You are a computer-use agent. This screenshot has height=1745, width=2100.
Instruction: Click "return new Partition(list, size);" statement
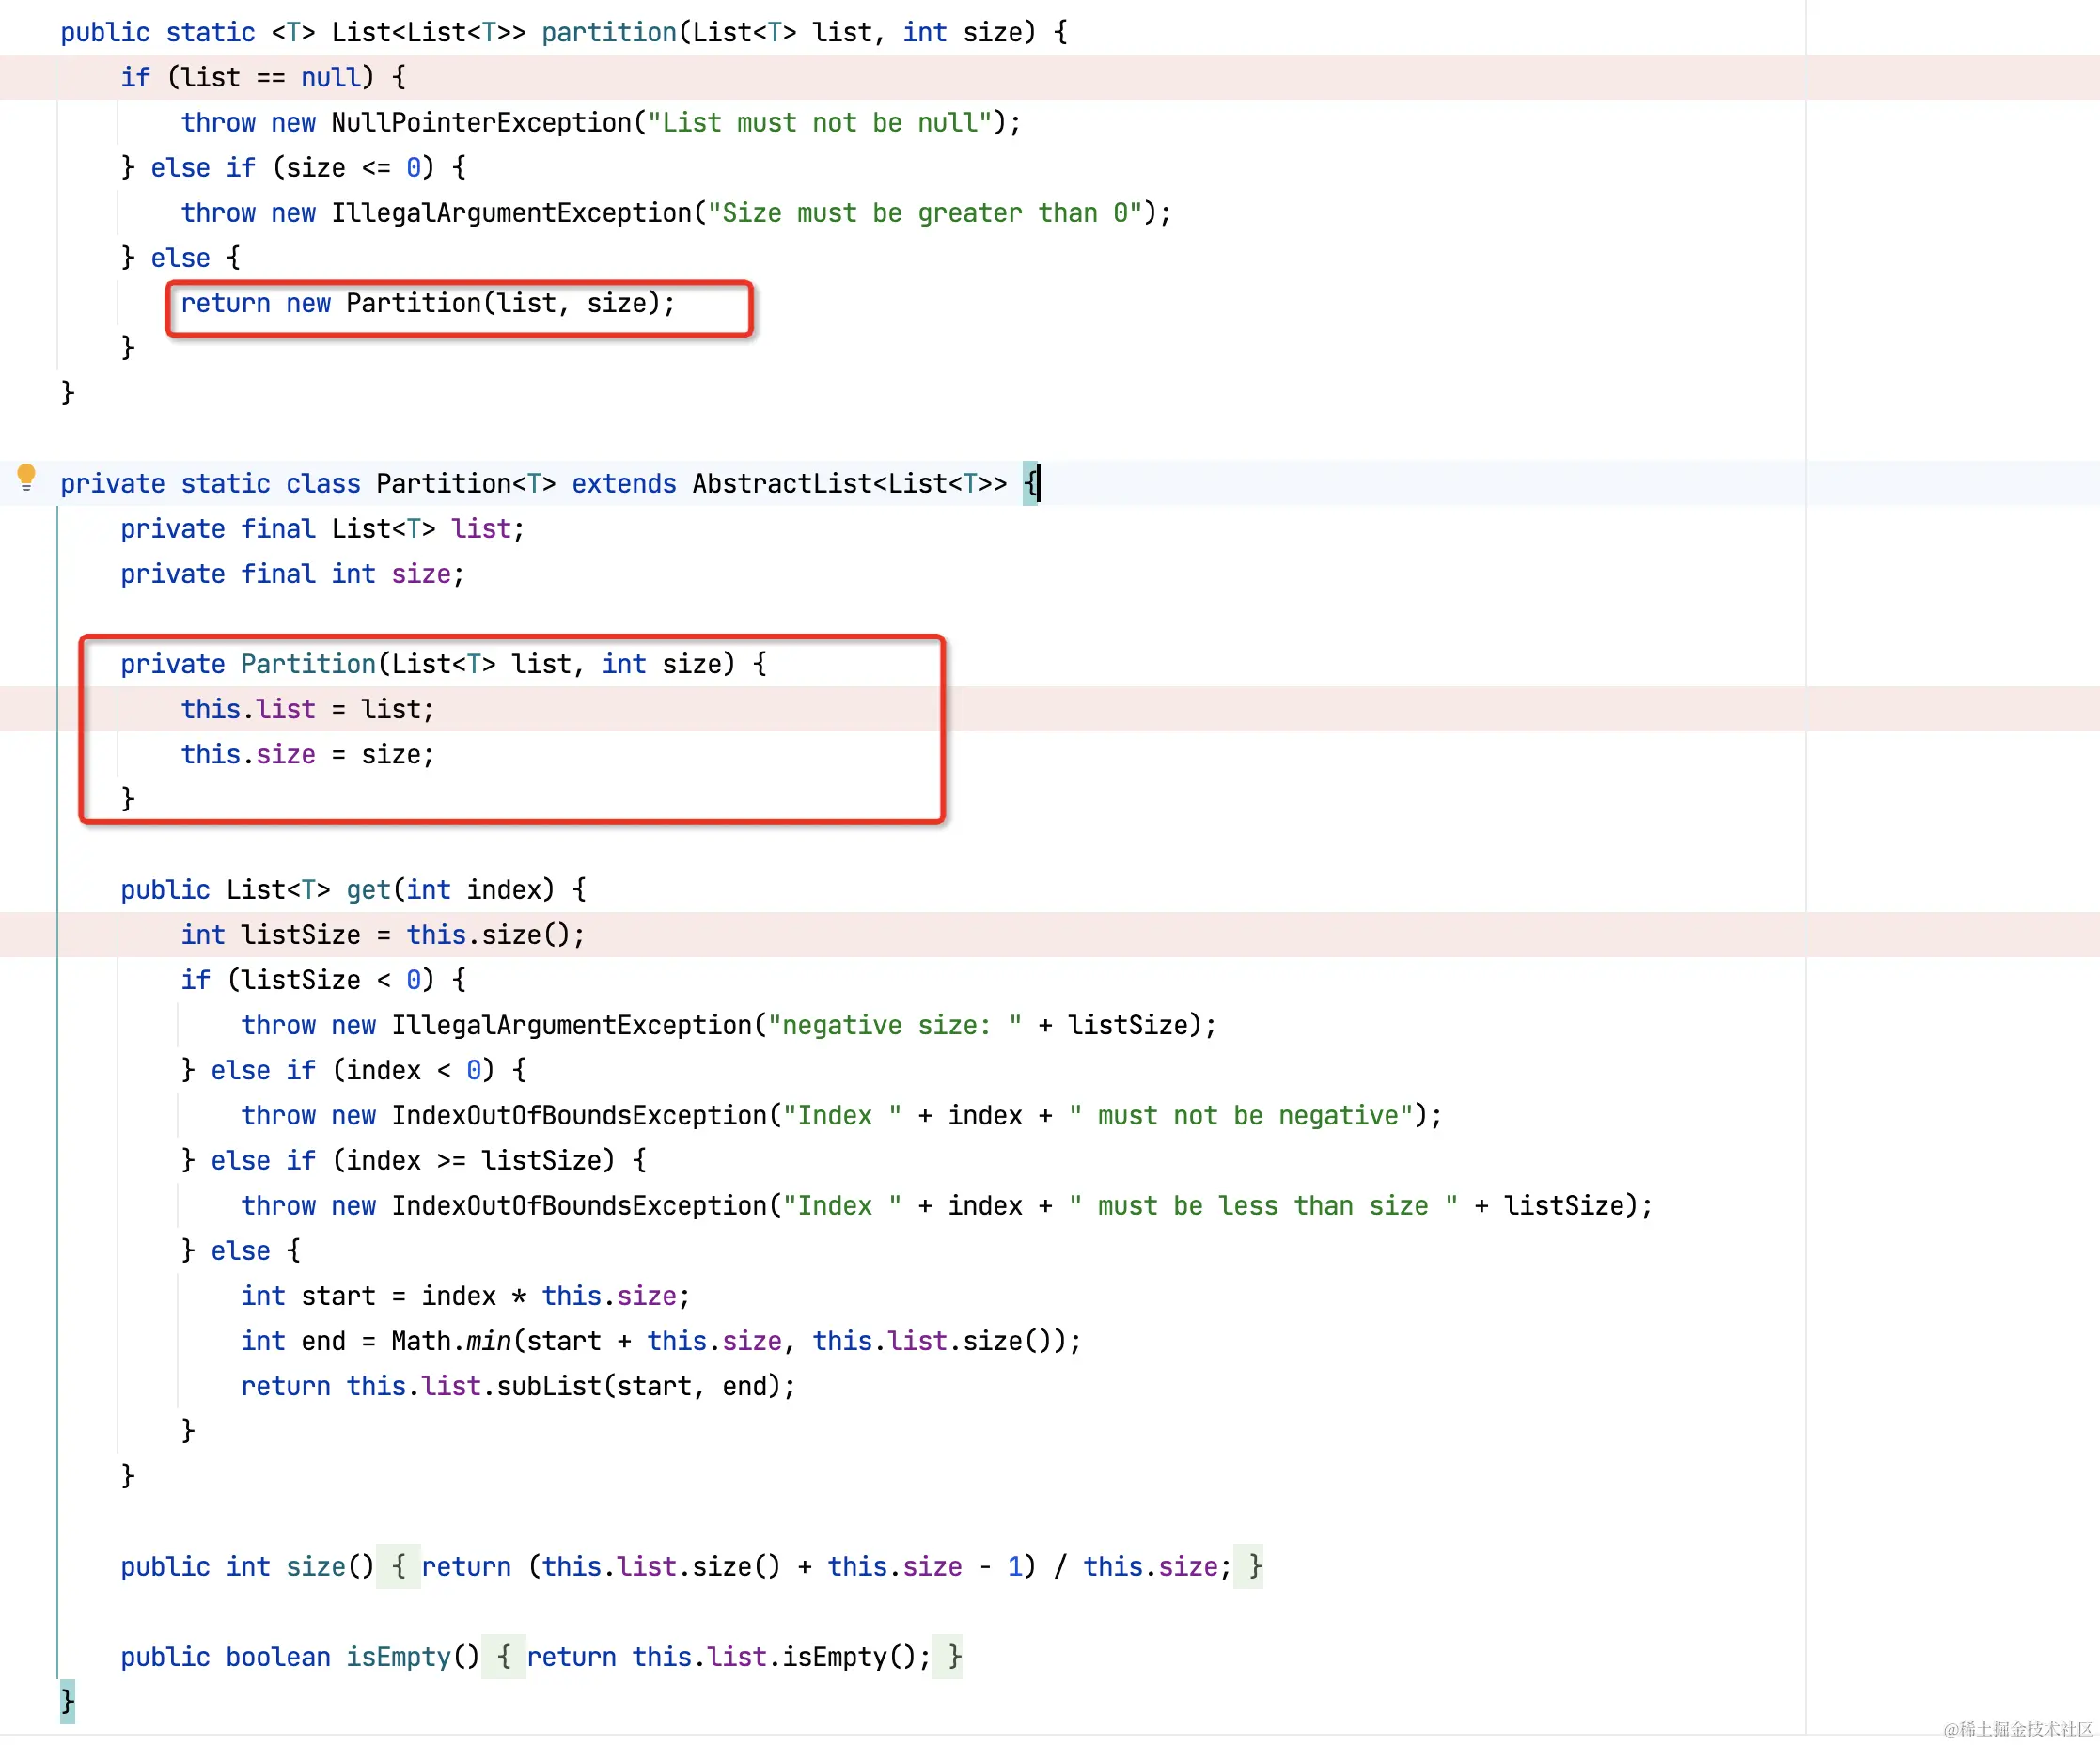click(428, 303)
